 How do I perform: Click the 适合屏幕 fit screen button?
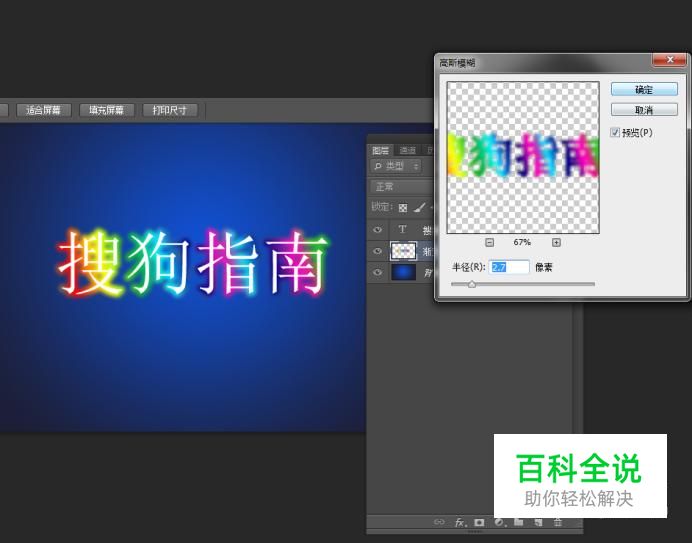(x=43, y=110)
